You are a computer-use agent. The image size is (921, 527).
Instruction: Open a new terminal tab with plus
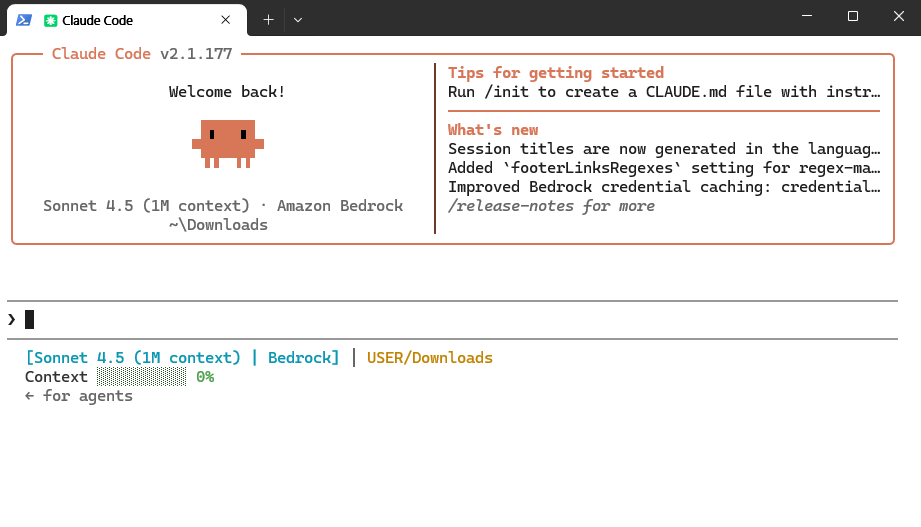click(268, 20)
